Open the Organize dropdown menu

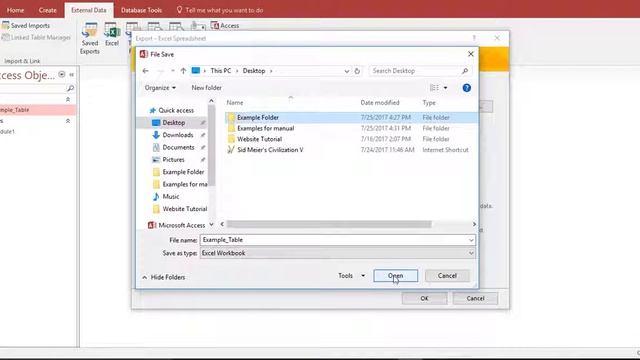160,88
